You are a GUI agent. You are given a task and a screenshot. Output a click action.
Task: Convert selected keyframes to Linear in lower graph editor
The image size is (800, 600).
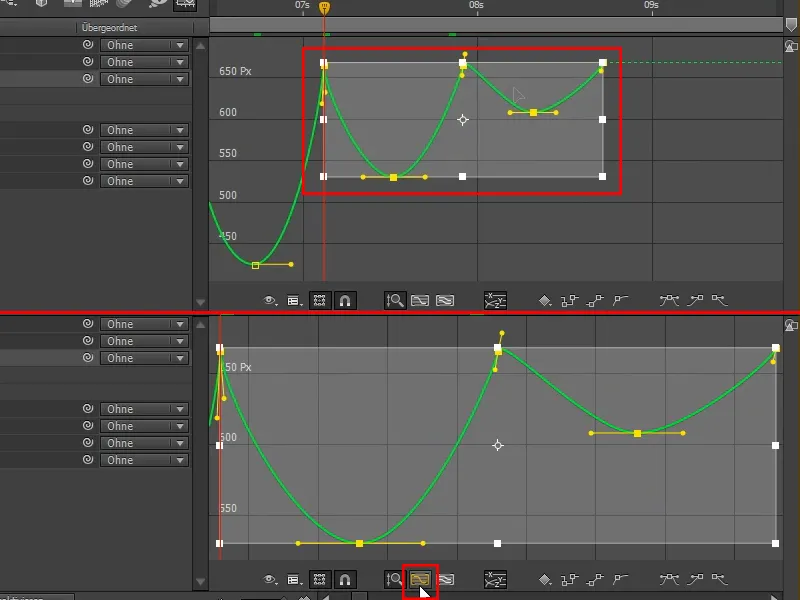pos(595,580)
